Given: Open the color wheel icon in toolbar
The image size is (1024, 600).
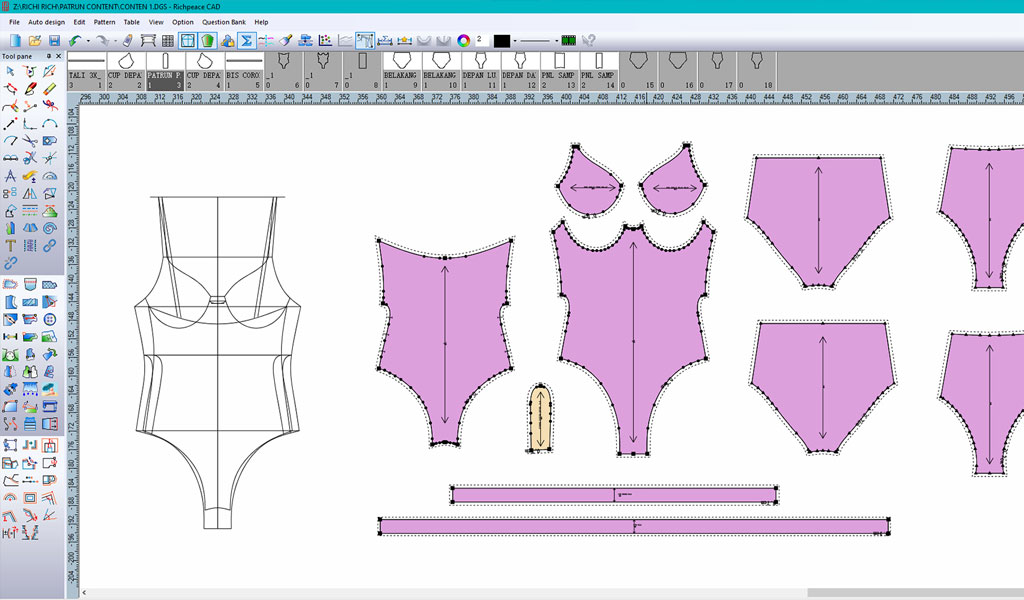Looking at the screenshot, I should 463,41.
